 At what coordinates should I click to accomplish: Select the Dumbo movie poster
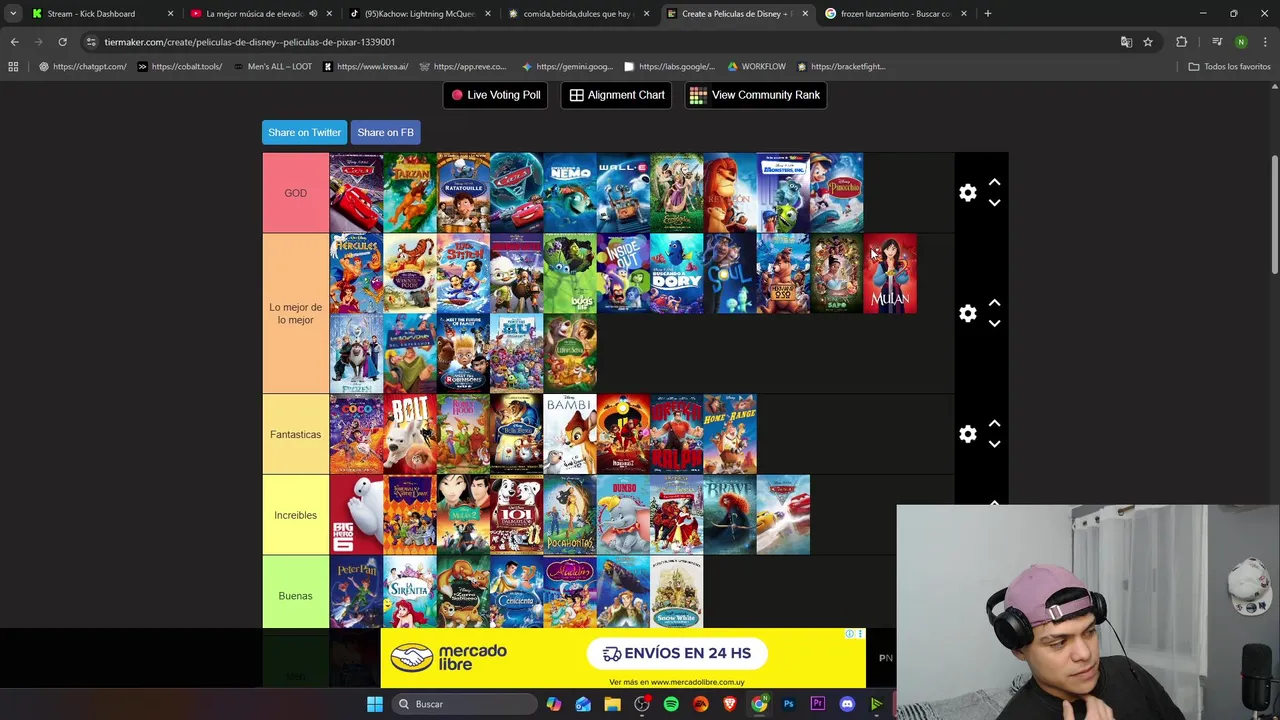[623, 515]
